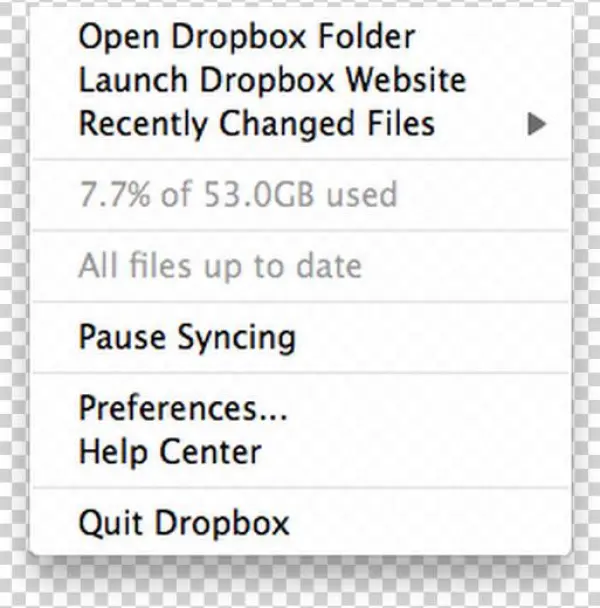Select the Open Dropbox Folder entry

click(246, 38)
